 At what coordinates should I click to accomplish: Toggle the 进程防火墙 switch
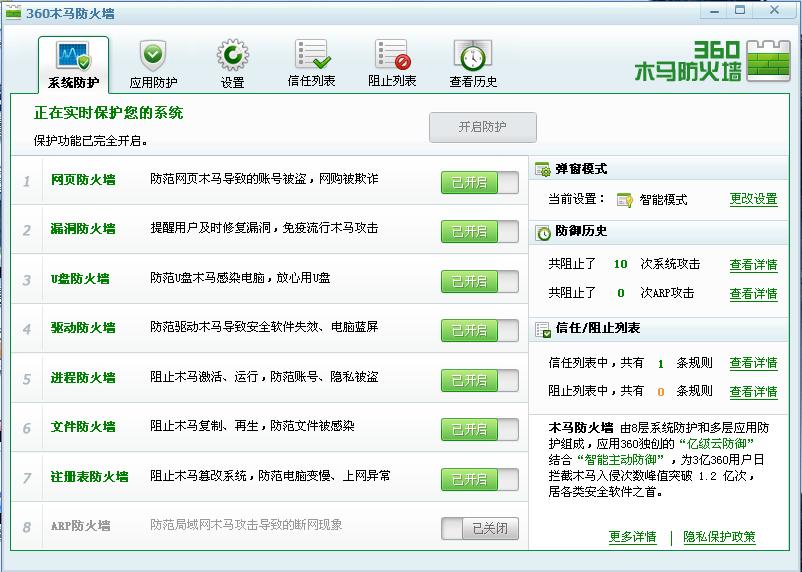click(480, 381)
